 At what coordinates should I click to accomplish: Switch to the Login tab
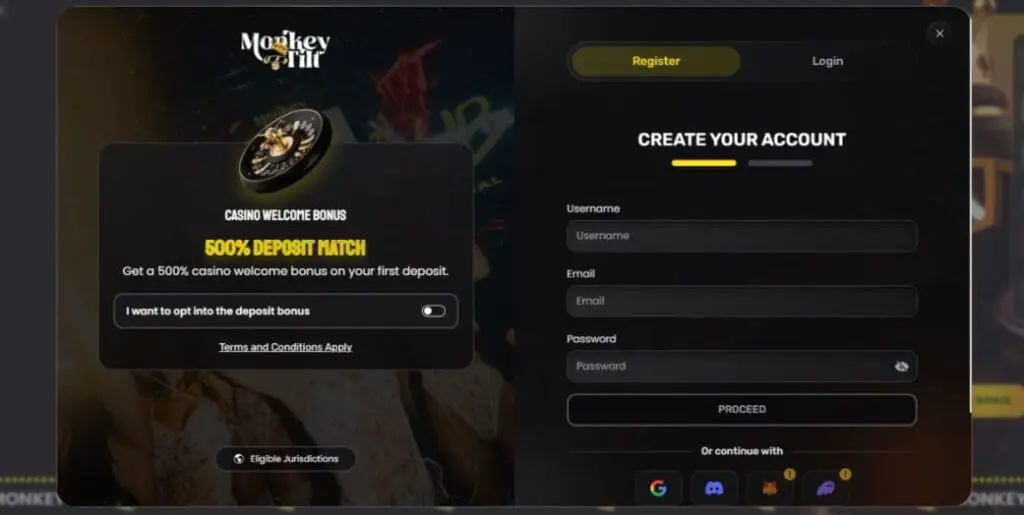point(827,61)
